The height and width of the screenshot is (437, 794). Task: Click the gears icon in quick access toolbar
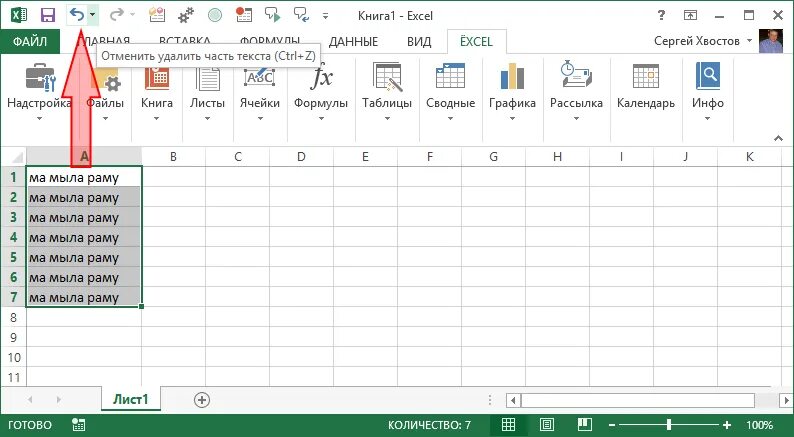coord(186,16)
